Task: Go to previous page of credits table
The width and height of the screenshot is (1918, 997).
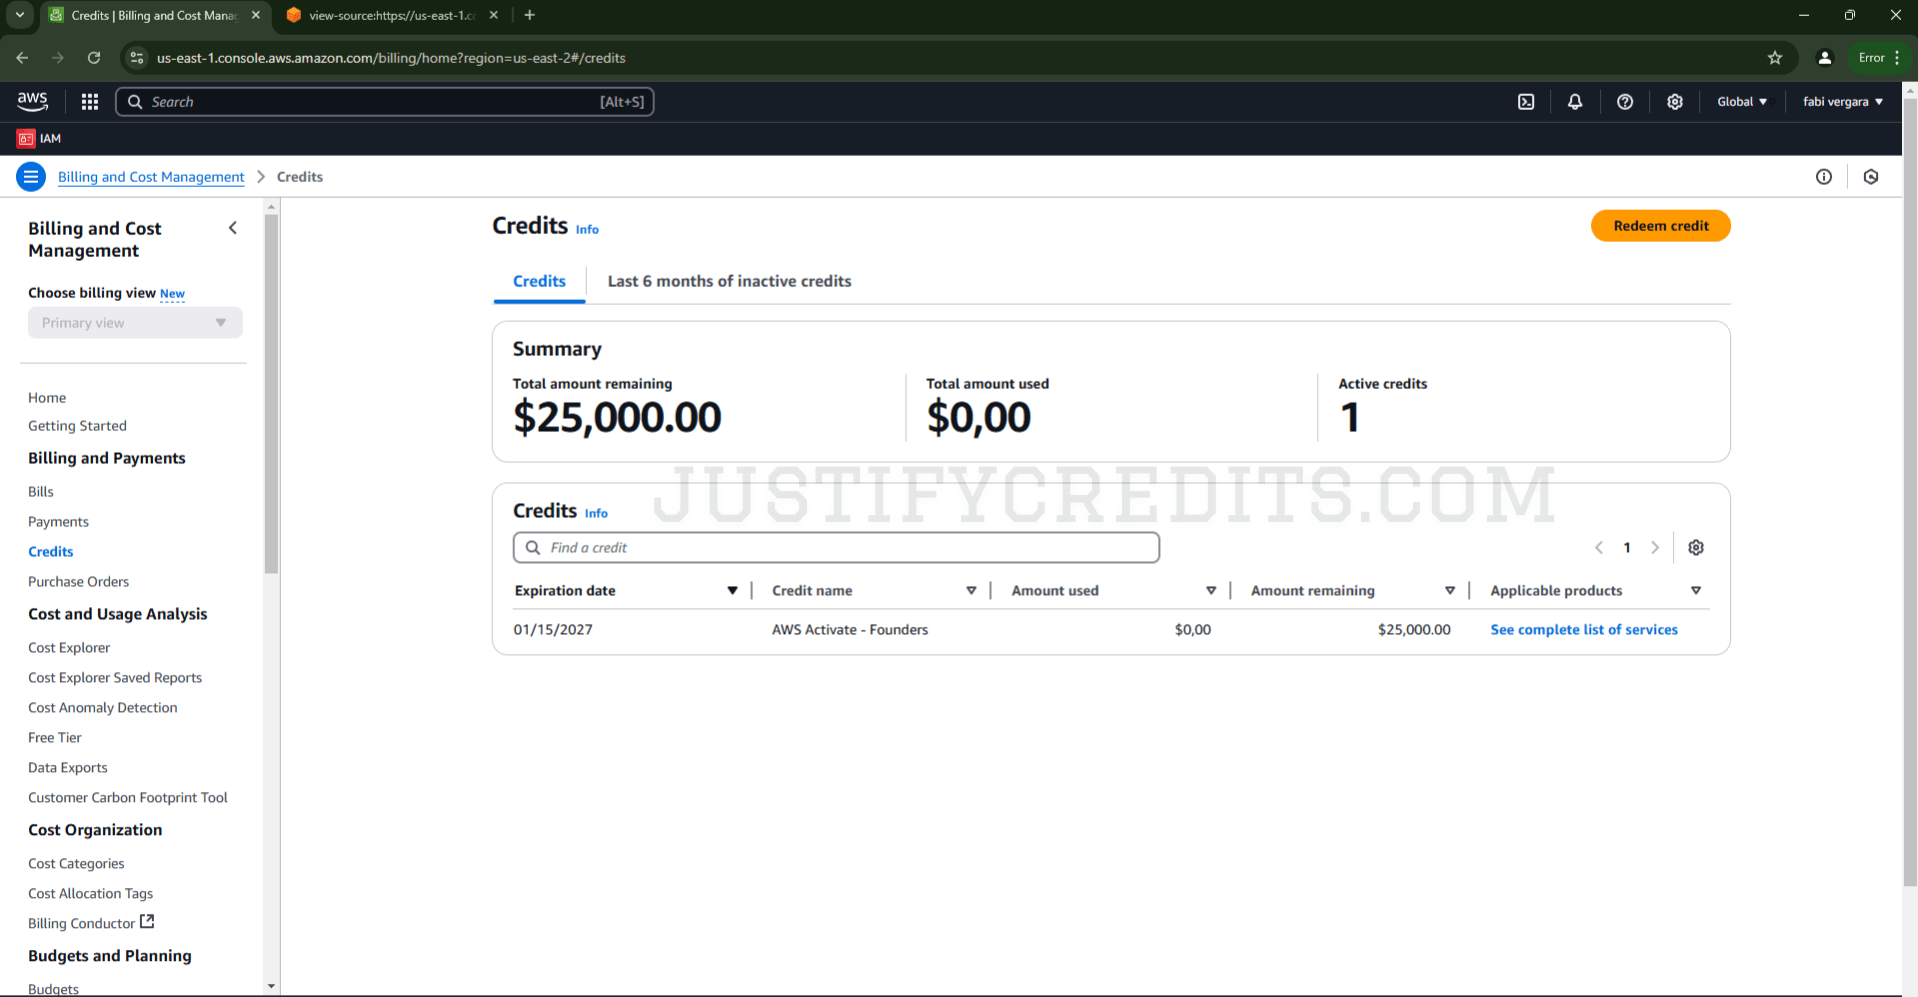Action: [1599, 548]
